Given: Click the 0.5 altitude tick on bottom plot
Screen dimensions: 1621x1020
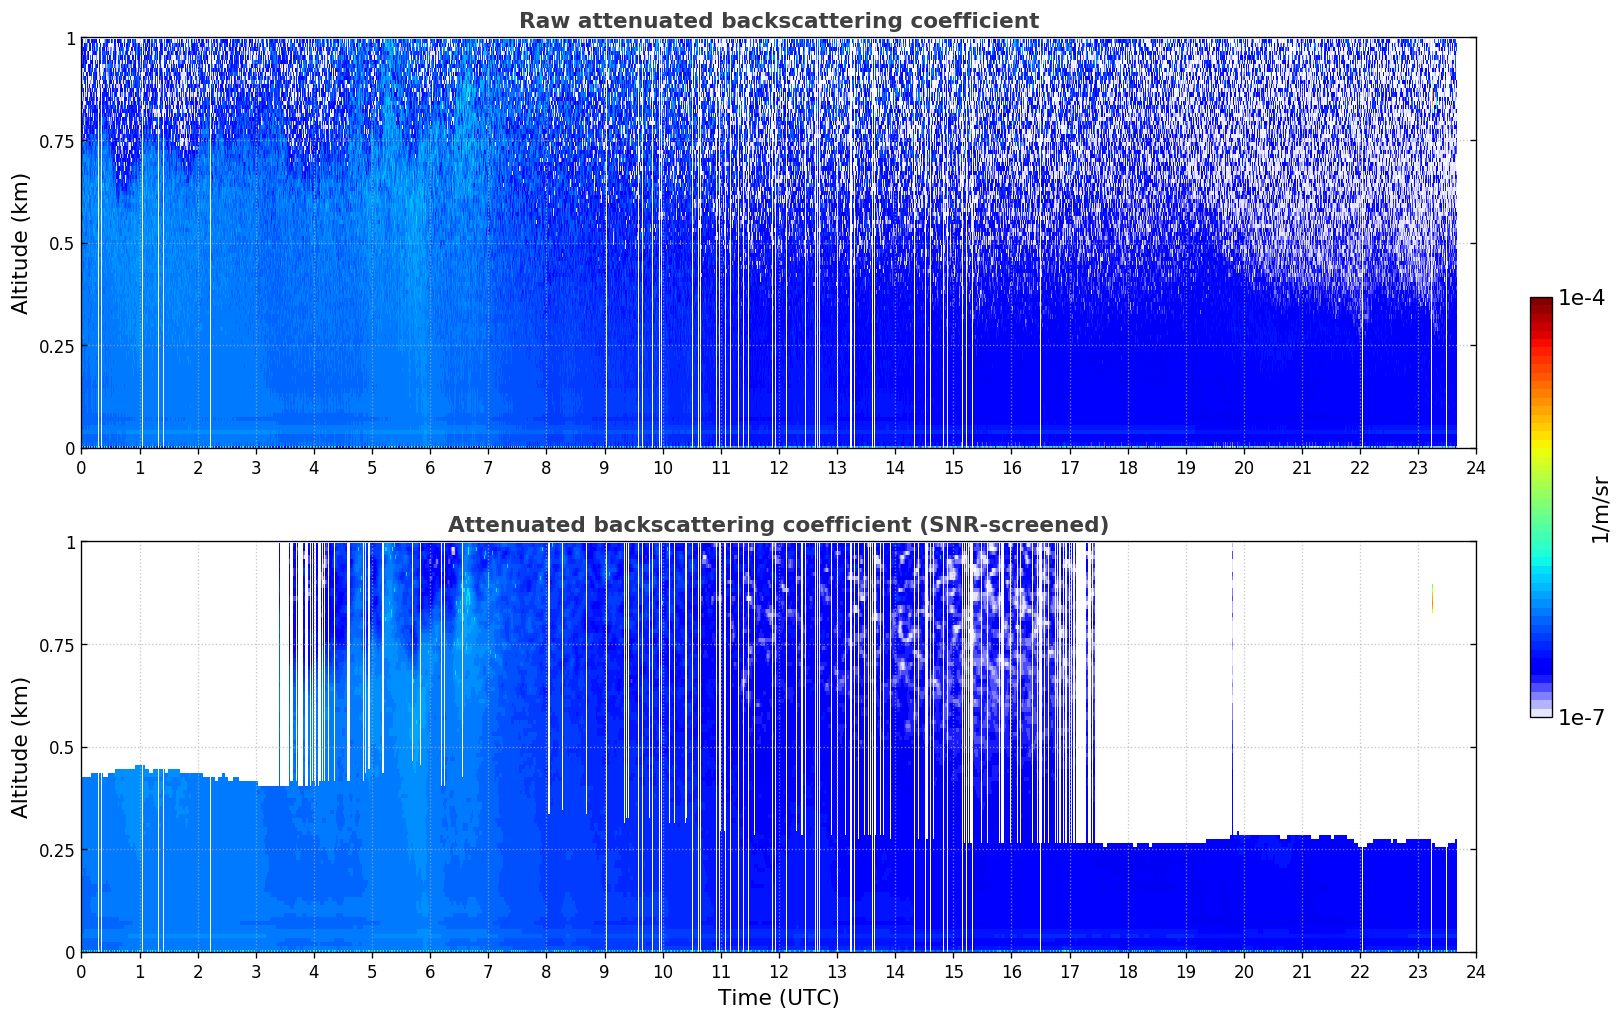Looking at the screenshot, I should [62, 747].
